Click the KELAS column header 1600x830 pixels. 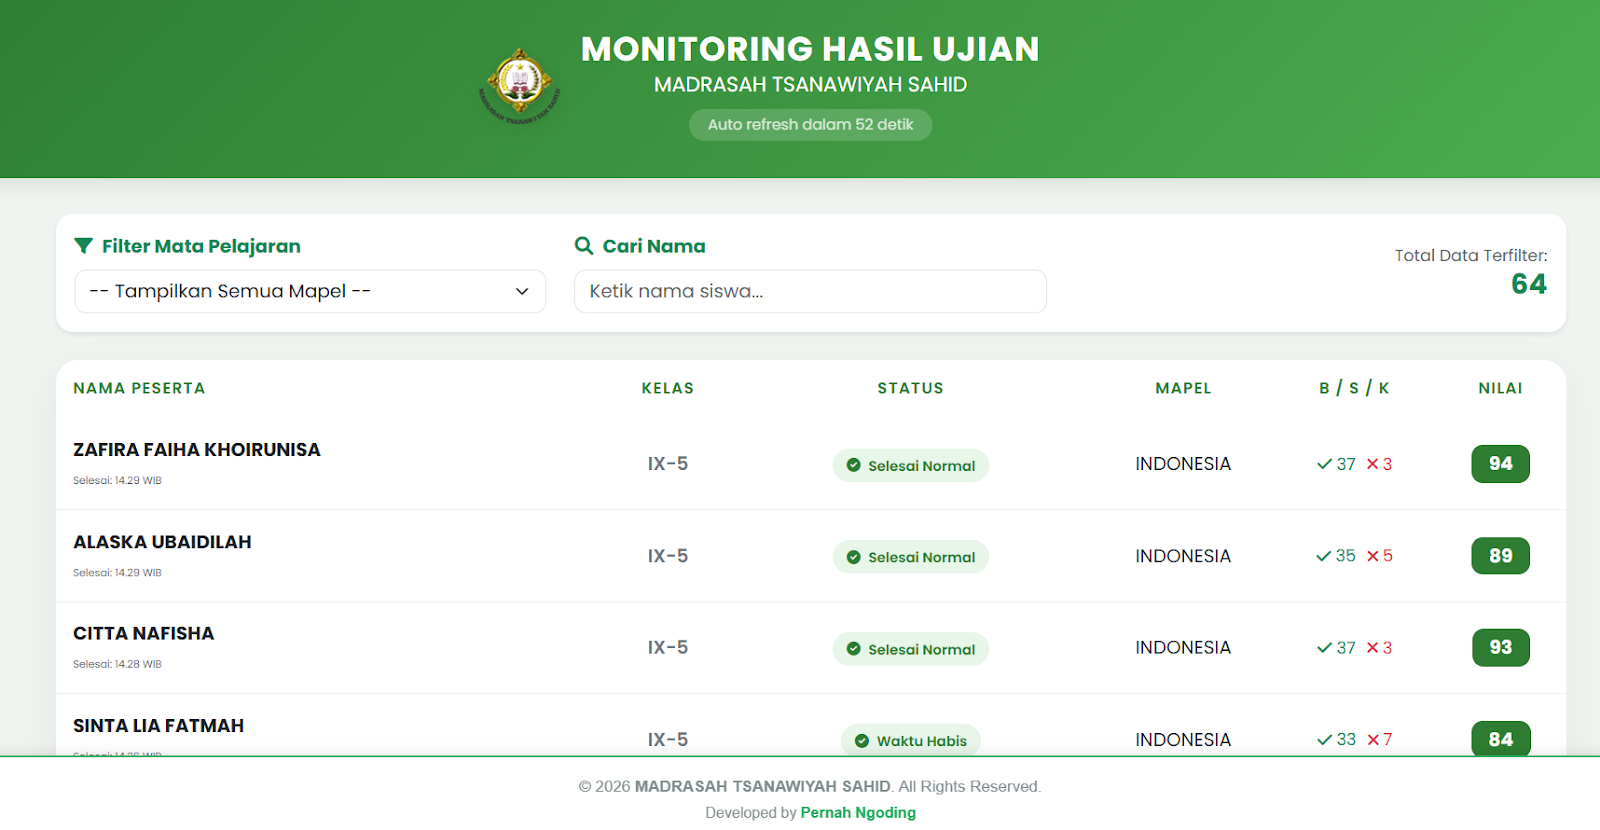coord(668,388)
